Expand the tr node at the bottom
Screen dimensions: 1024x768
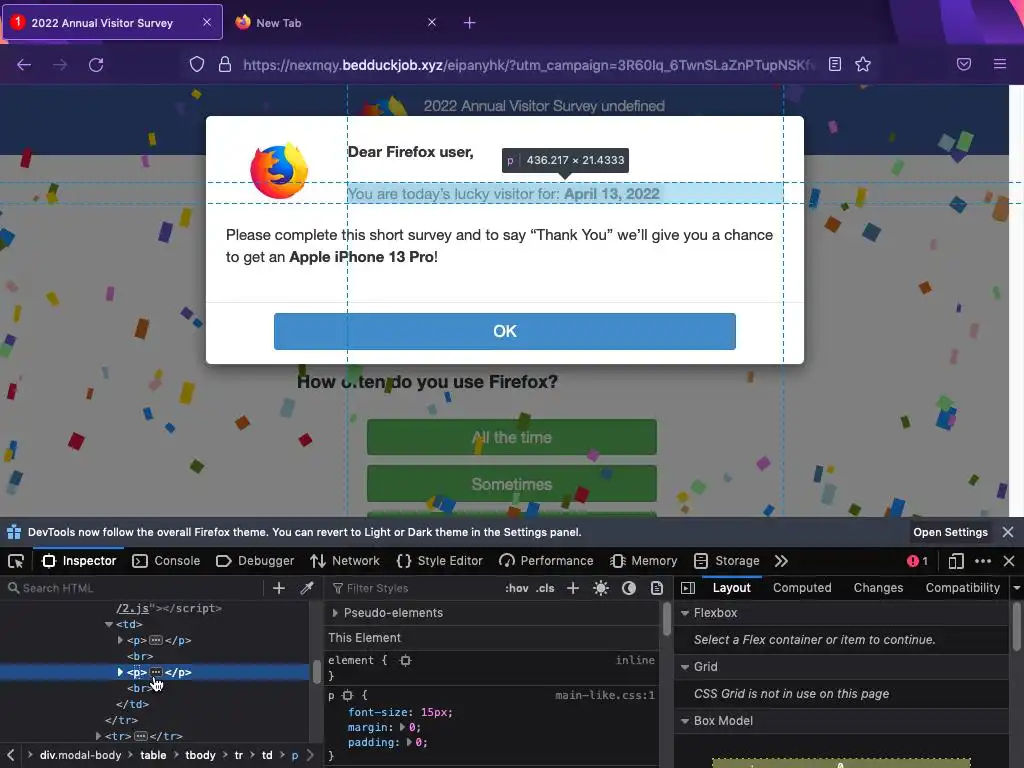(99, 736)
